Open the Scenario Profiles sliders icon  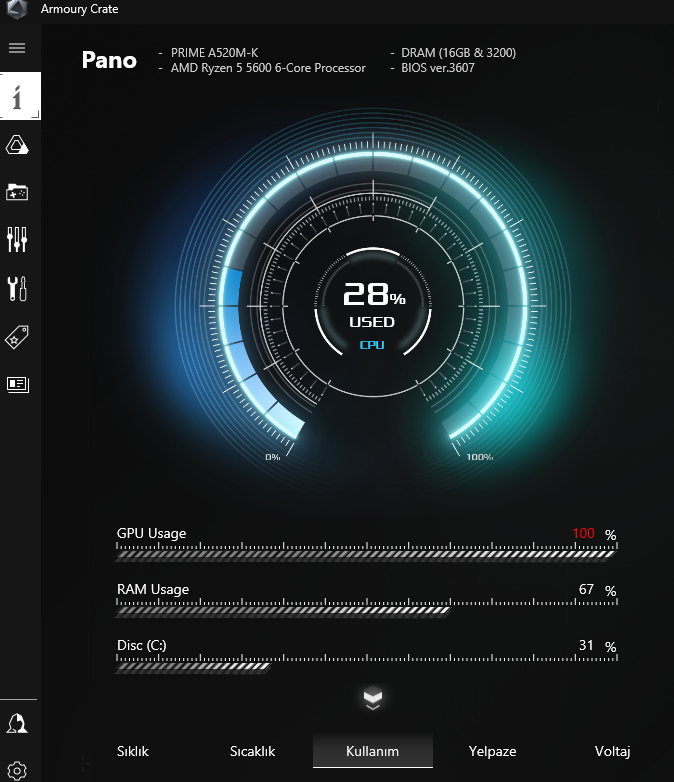[x=17, y=239]
